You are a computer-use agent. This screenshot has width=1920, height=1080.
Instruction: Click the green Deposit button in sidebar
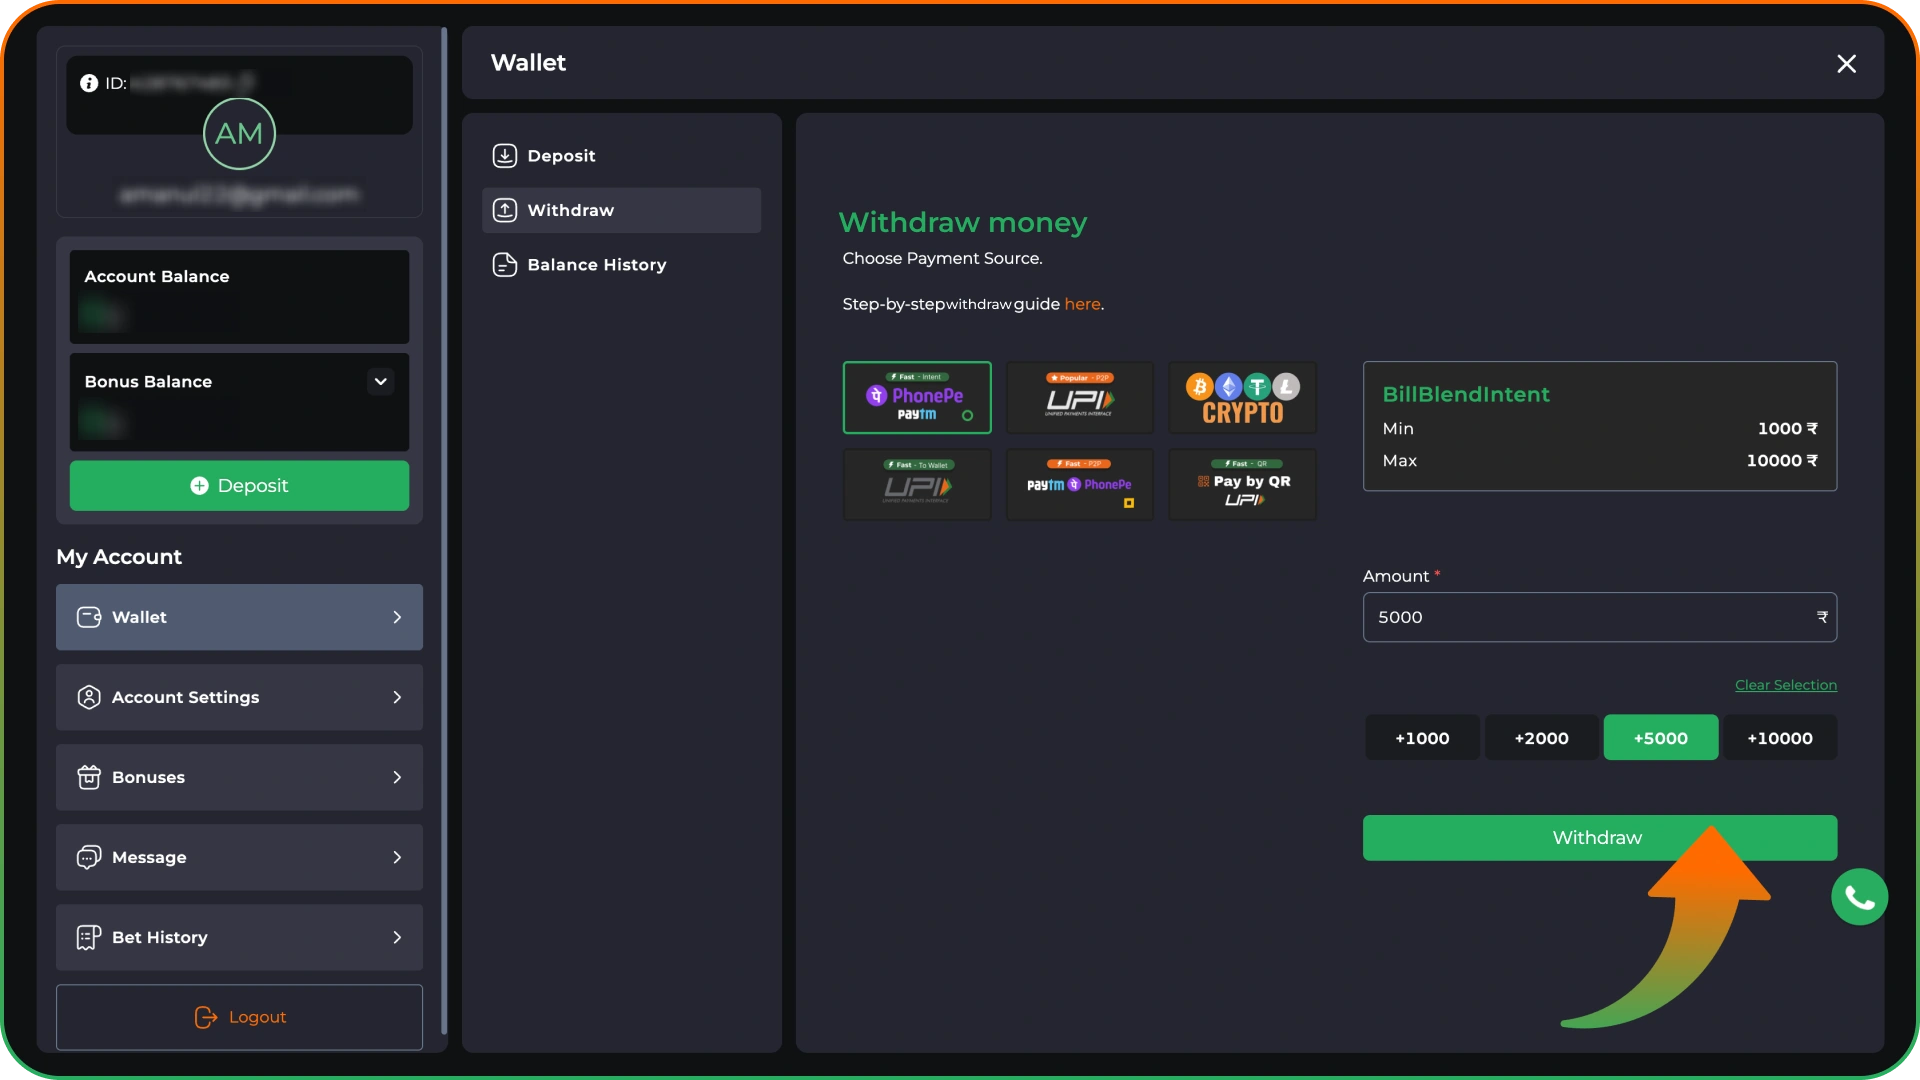[x=239, y=485]
